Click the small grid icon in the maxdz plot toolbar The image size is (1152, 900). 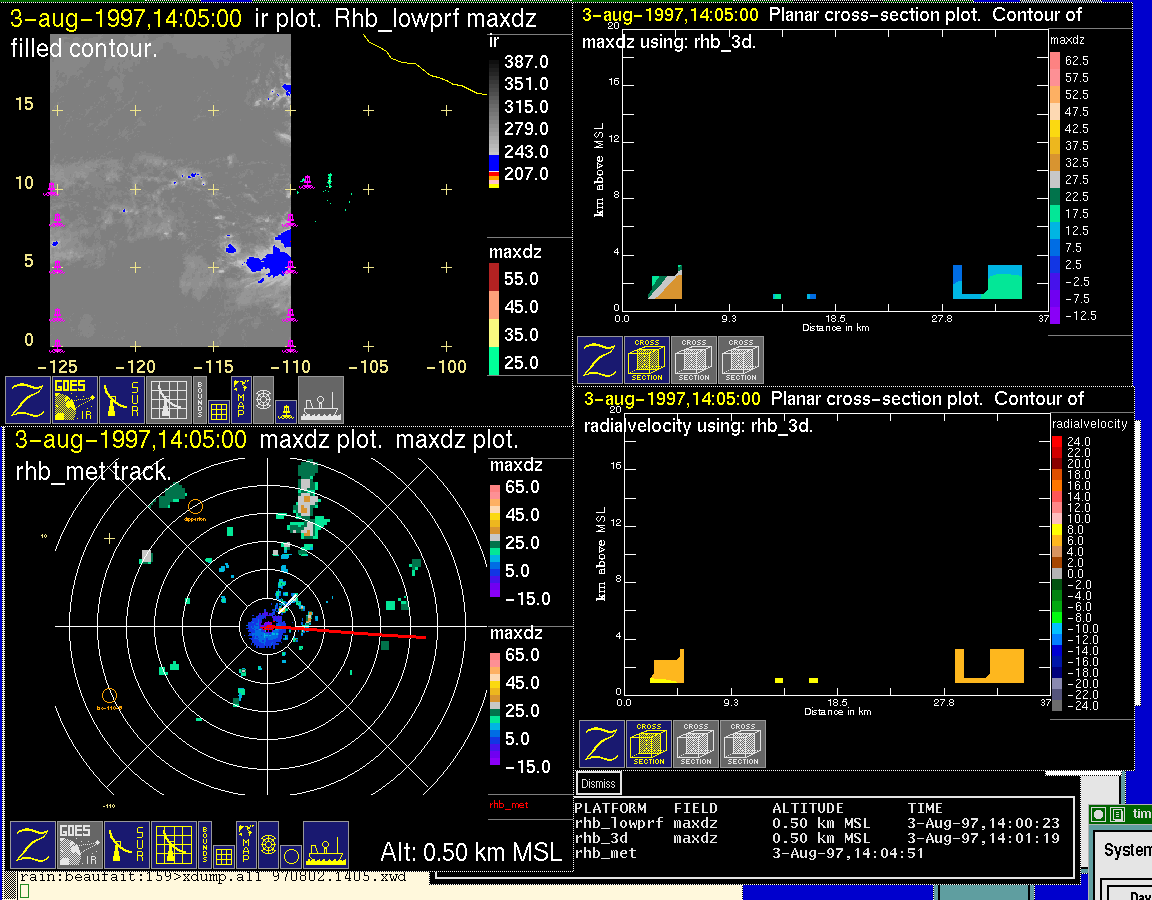pos(223,856)
